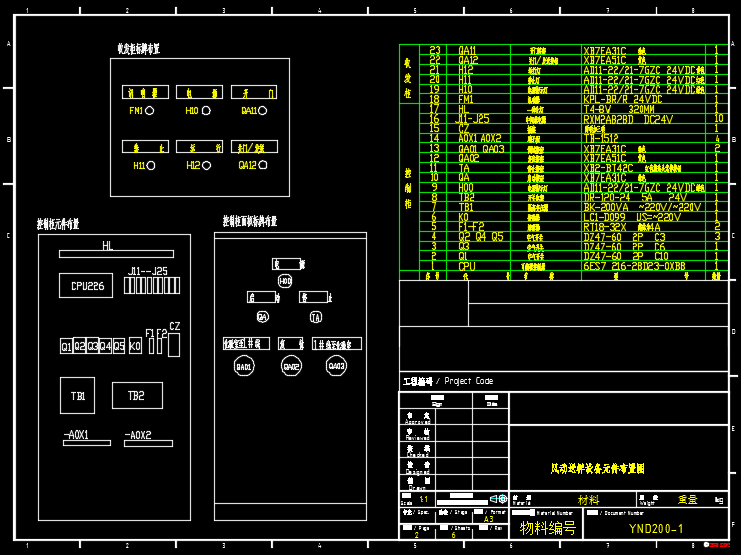The image size is (741, 555).
Task: Select the projection symbol in title block
Action: tap(497, 498)
